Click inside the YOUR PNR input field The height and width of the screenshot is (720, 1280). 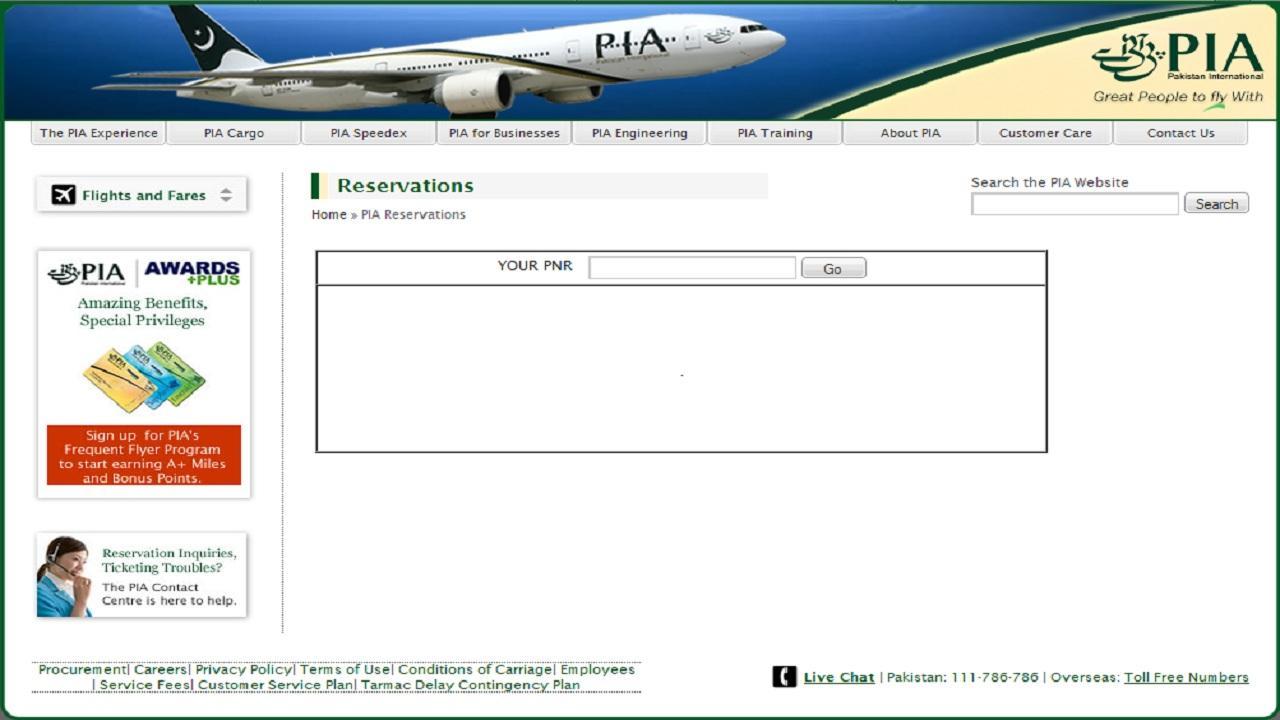tap(690, 266)
